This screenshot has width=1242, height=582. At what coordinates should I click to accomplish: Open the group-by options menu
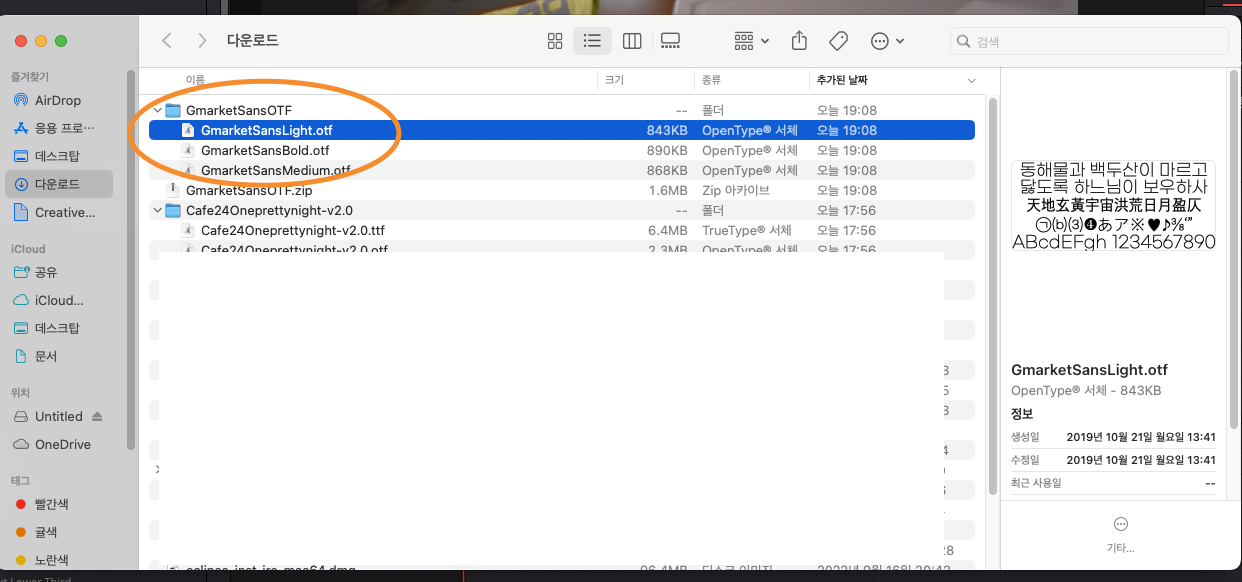click(x=752, y=41)
